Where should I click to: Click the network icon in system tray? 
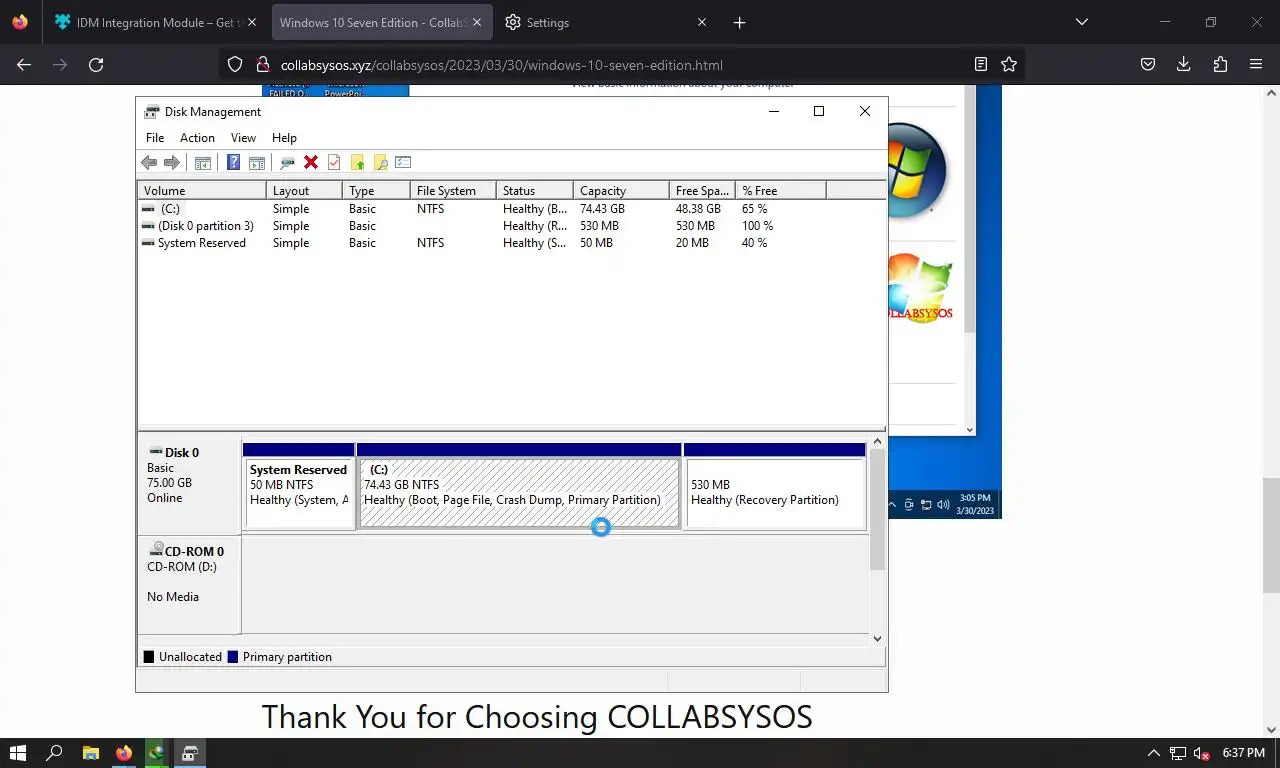[1179, 753]
